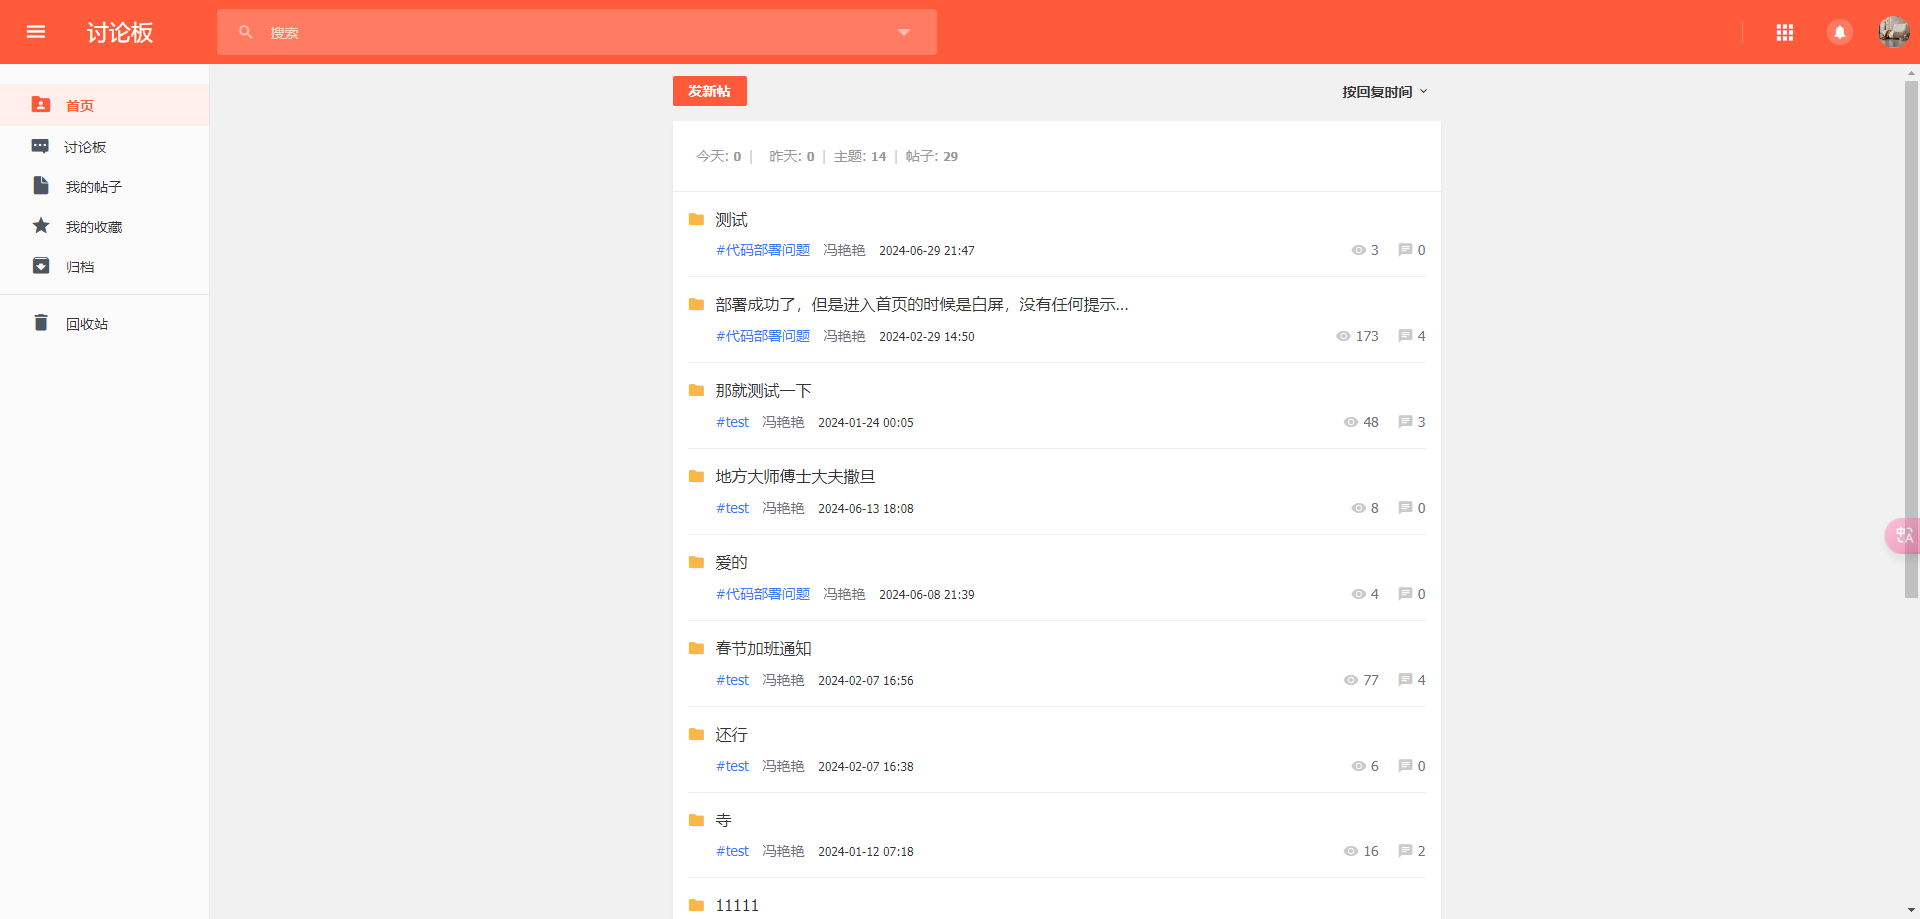Click #代码部署问题 tag under 爱的
This screenshot has width=1920, height=919.
tap(763, 594)
